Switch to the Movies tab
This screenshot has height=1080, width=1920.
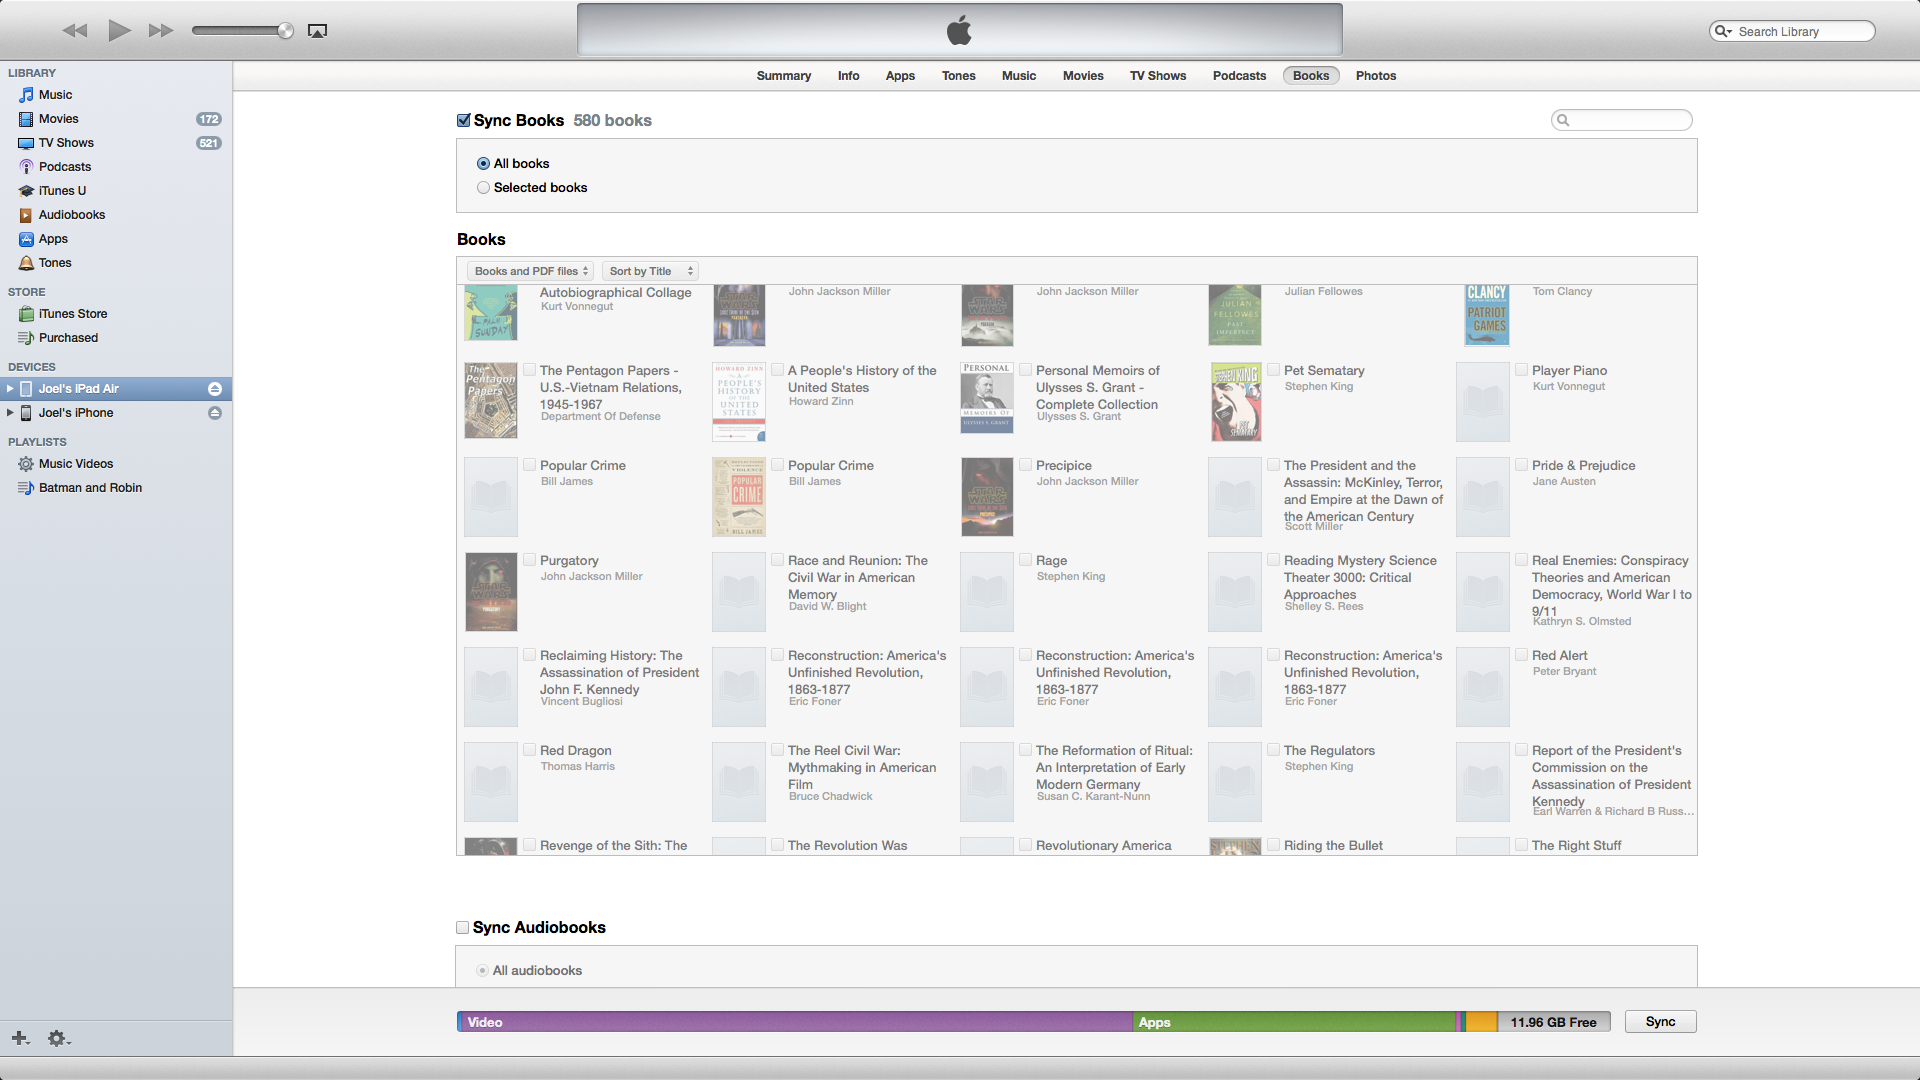click(1083, 76)
